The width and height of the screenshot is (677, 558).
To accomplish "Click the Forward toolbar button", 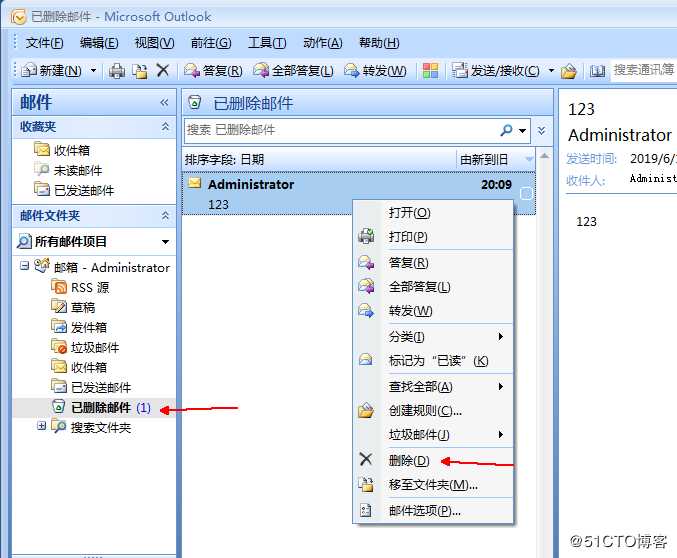I will (375, 70).
